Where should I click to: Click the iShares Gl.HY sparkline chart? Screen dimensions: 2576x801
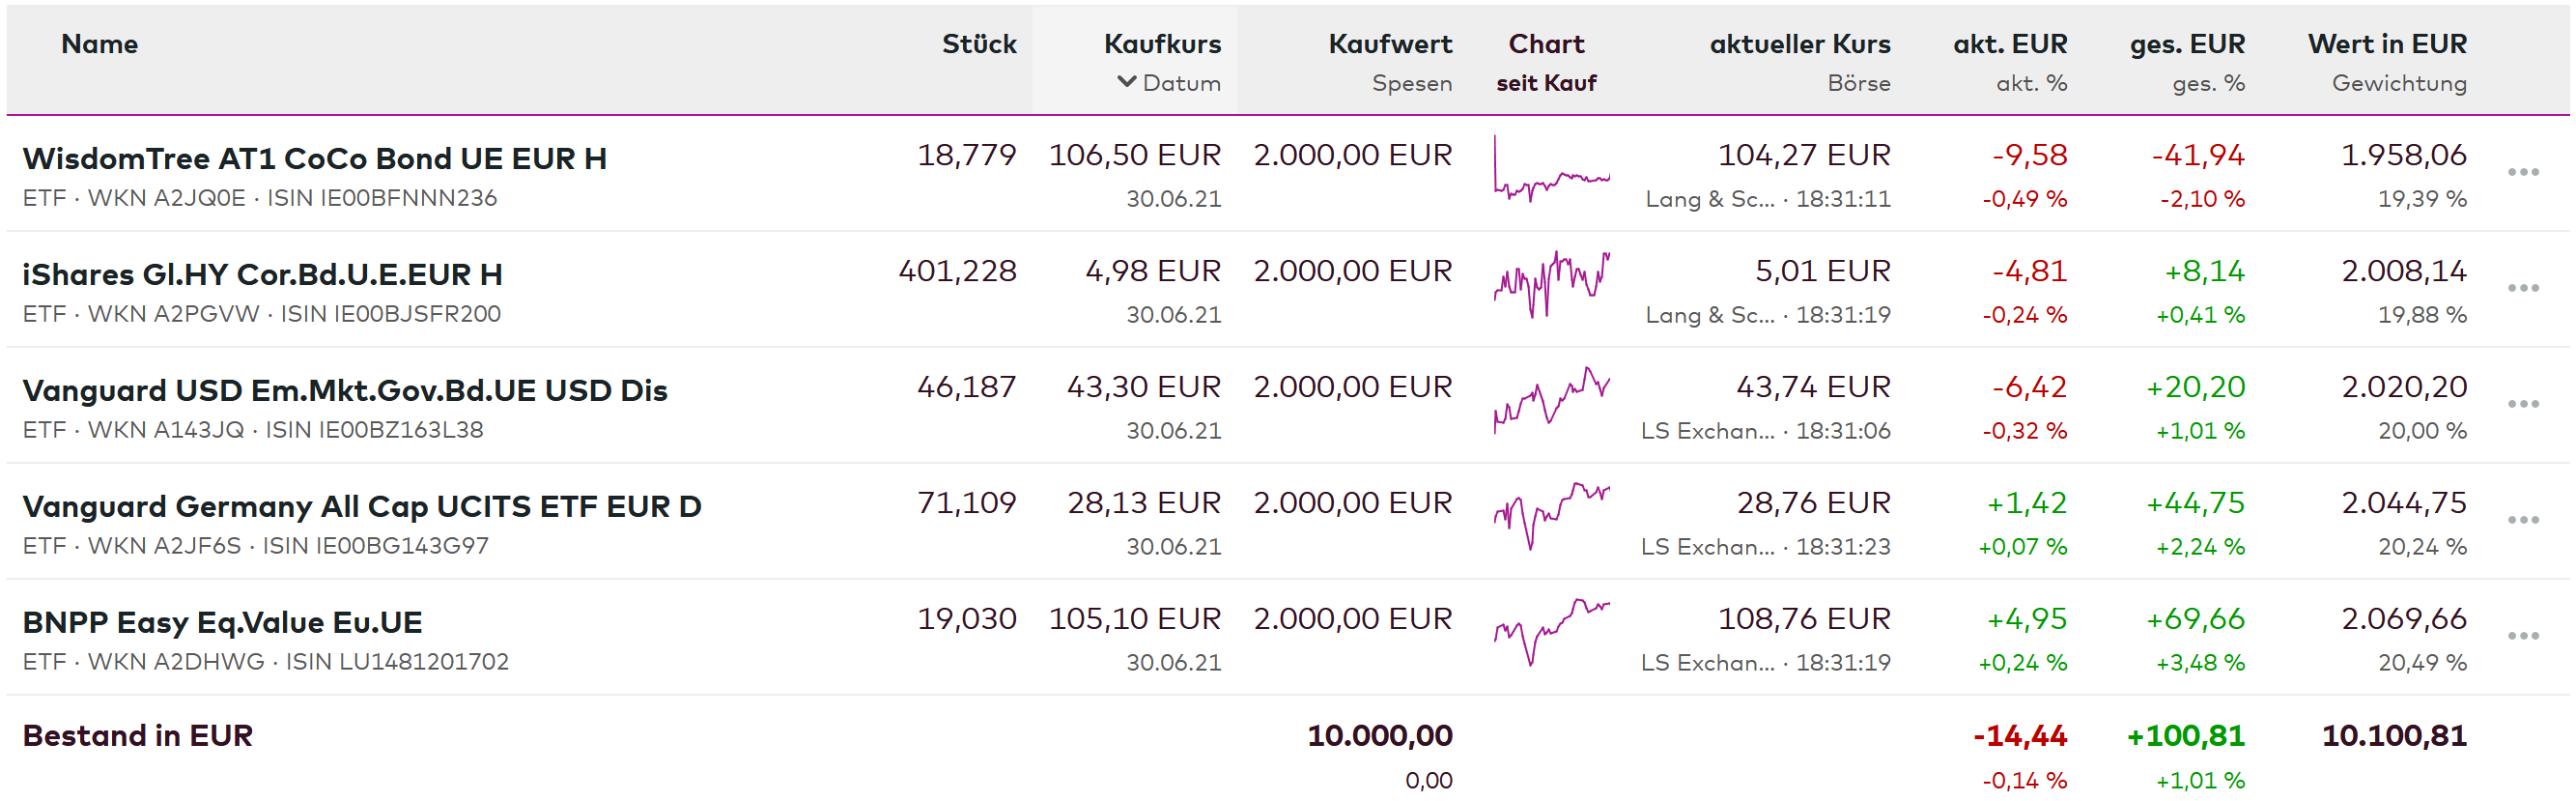tap(1550, 285)
